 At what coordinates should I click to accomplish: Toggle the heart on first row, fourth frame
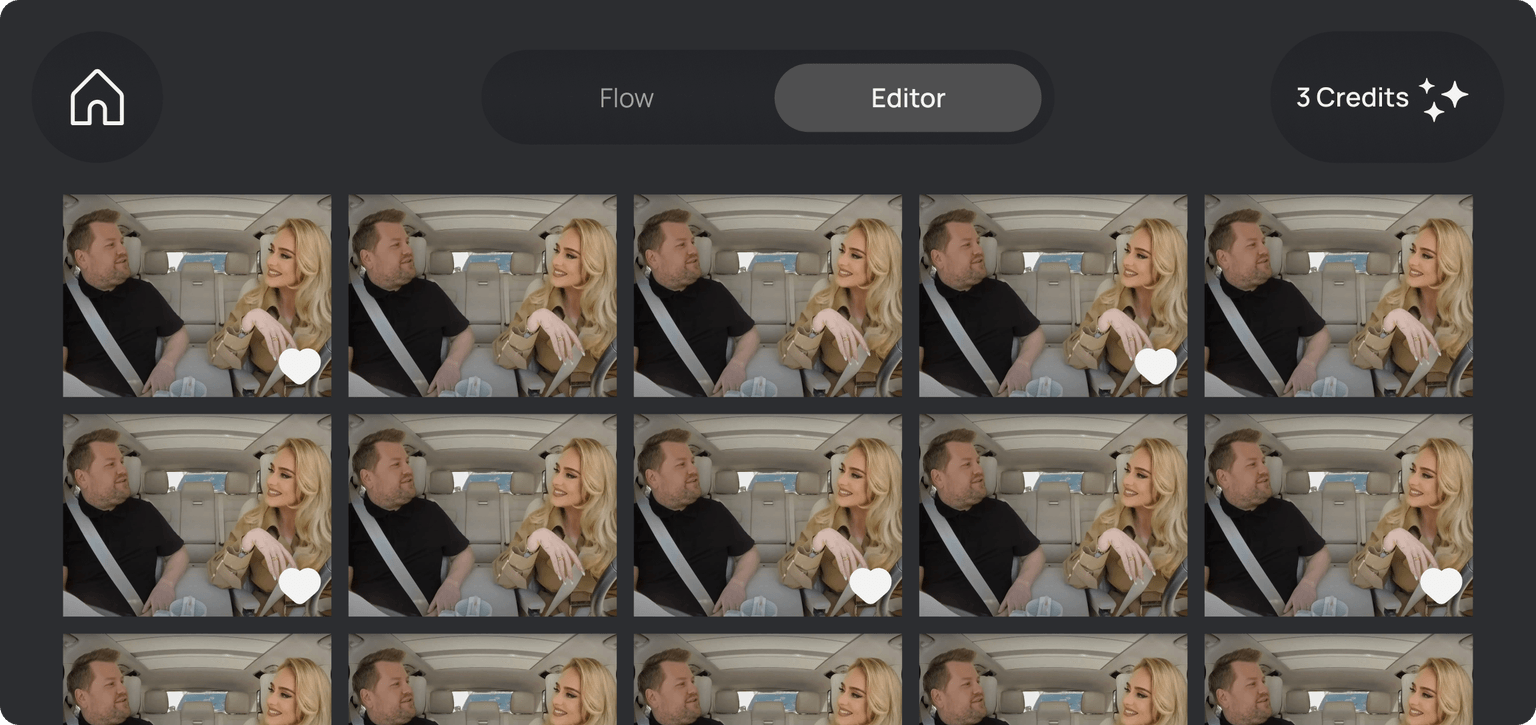coord(1155,366)
